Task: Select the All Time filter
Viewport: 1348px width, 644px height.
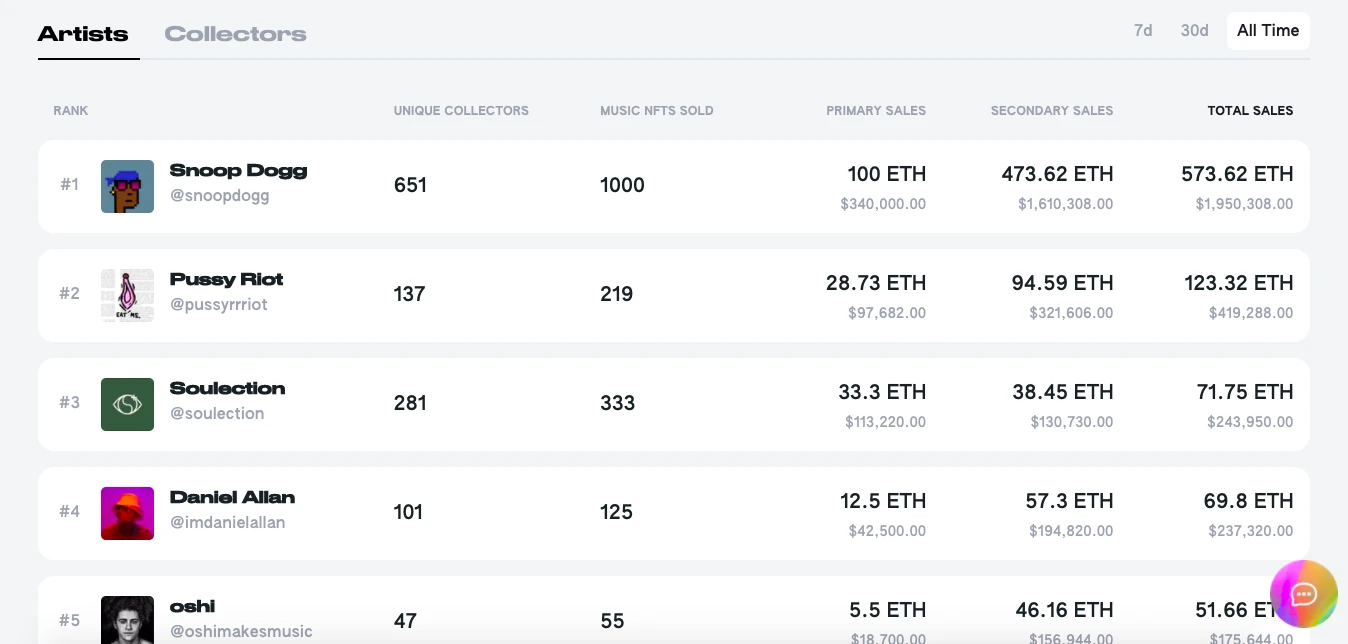Action: click(1268, 31)
